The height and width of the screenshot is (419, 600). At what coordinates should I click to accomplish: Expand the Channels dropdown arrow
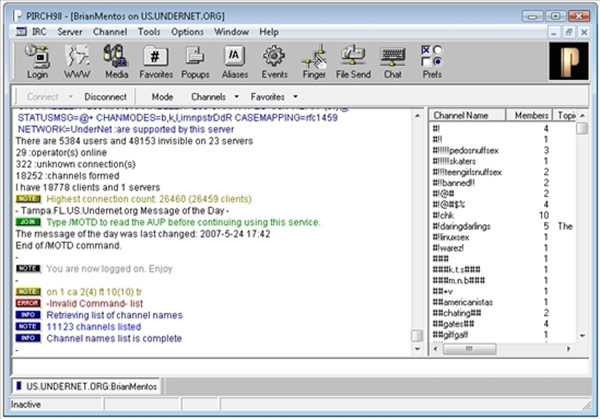(236, 97)
